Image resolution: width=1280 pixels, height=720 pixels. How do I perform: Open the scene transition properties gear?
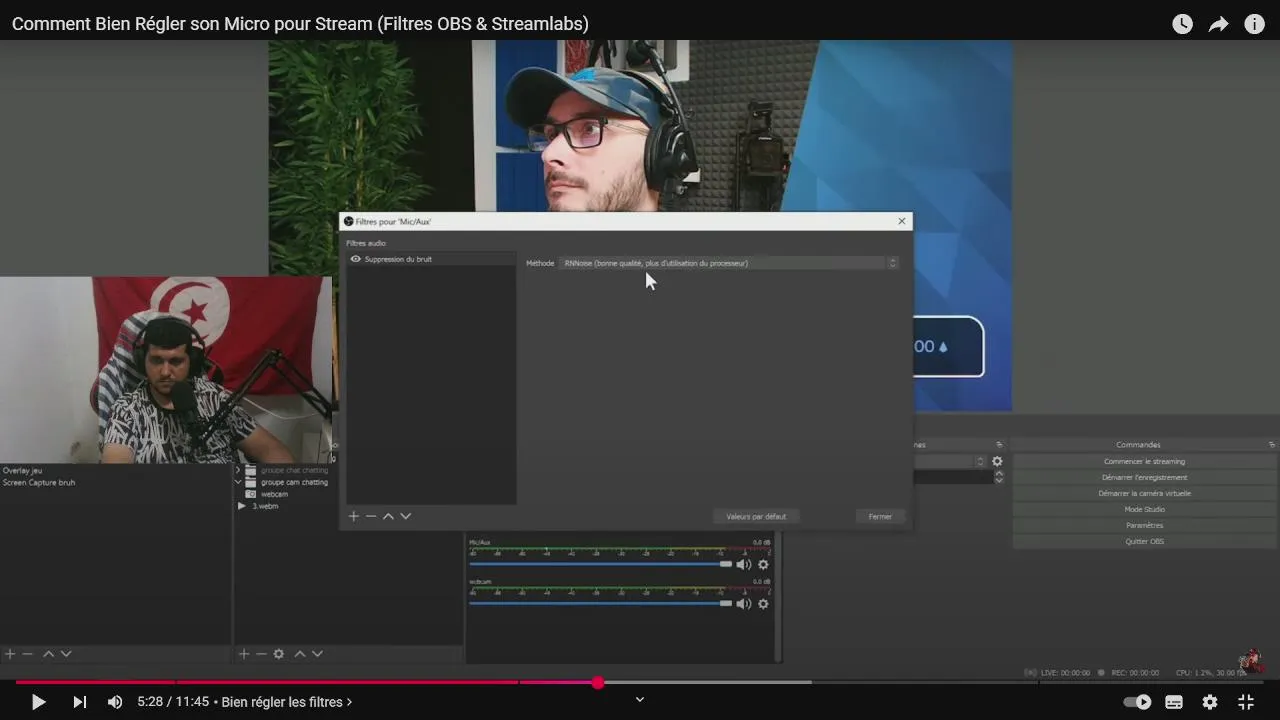click(x=997, y=461)
